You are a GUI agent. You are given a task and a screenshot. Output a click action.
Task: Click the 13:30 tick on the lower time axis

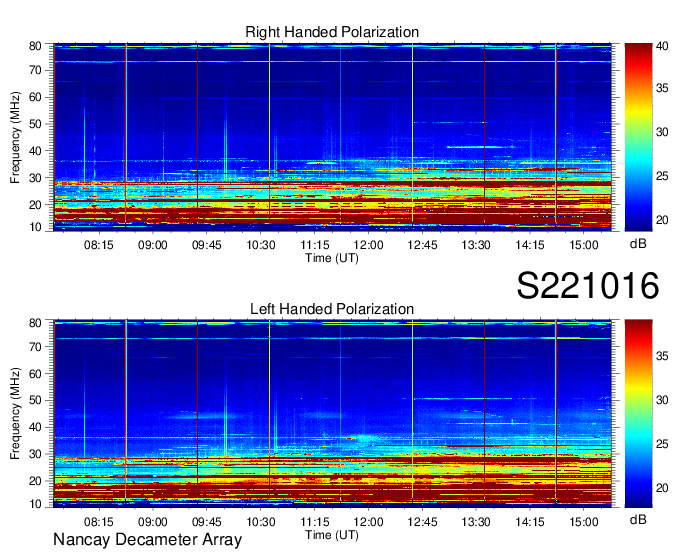pos(476,522)
